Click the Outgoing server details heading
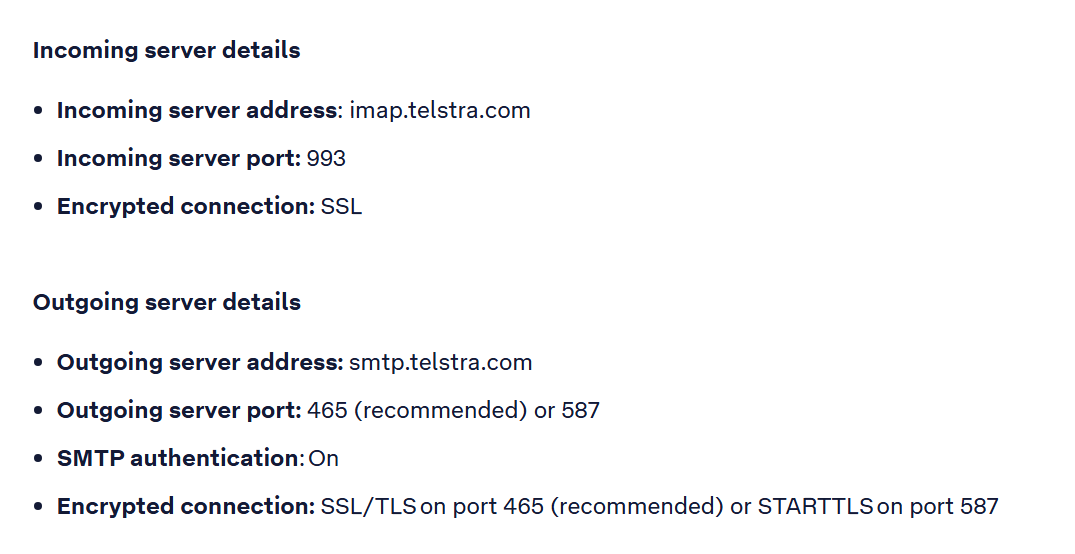 [x=167, y=303]
